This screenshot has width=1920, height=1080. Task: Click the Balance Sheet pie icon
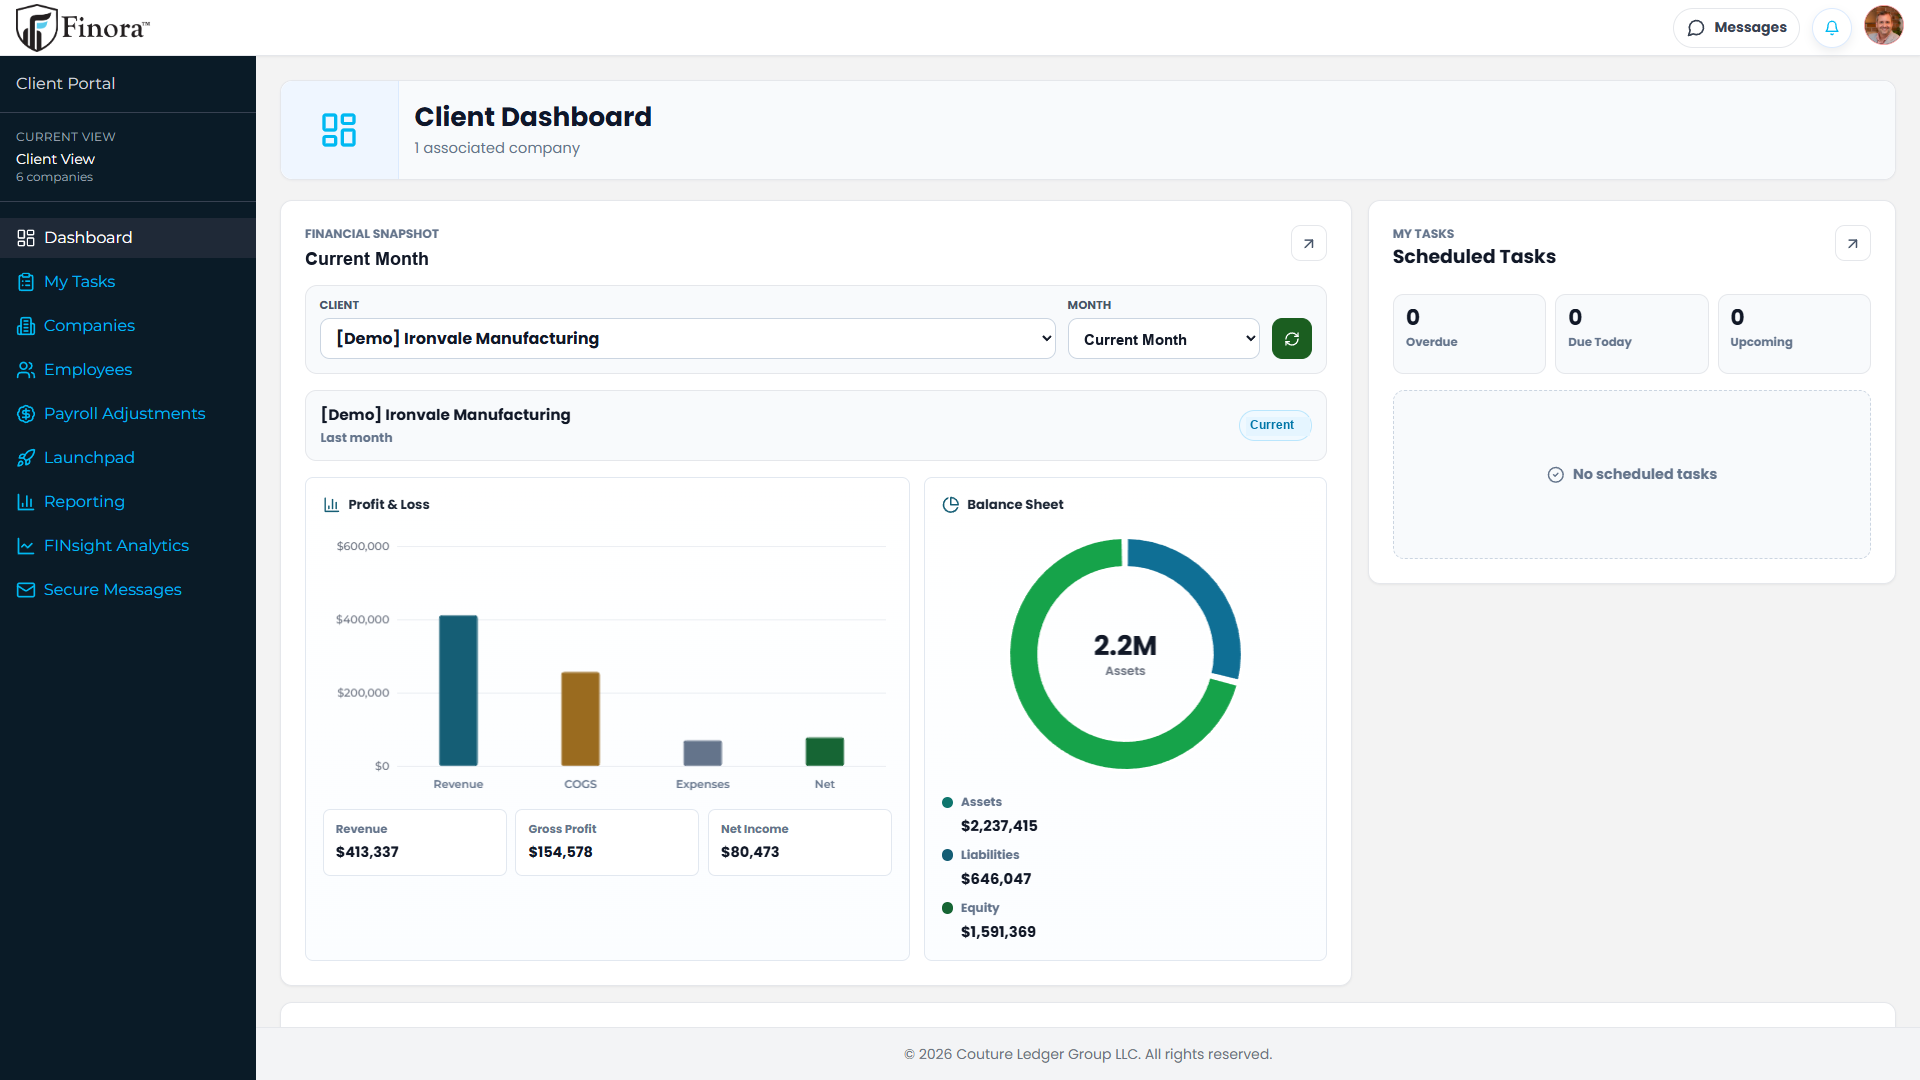click(951, 505)
